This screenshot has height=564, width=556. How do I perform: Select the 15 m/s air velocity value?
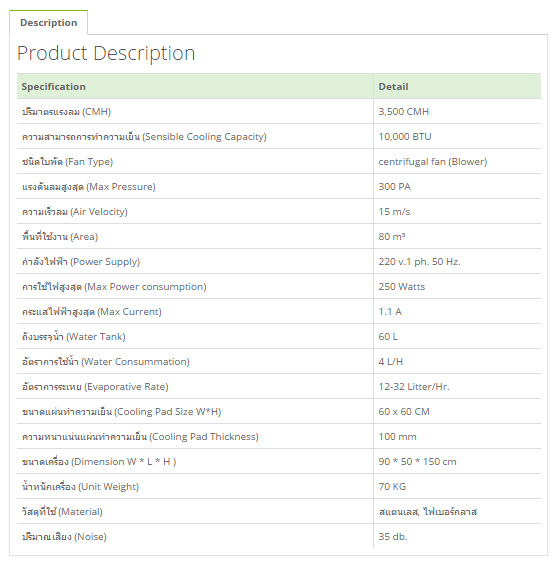point(394,212)
